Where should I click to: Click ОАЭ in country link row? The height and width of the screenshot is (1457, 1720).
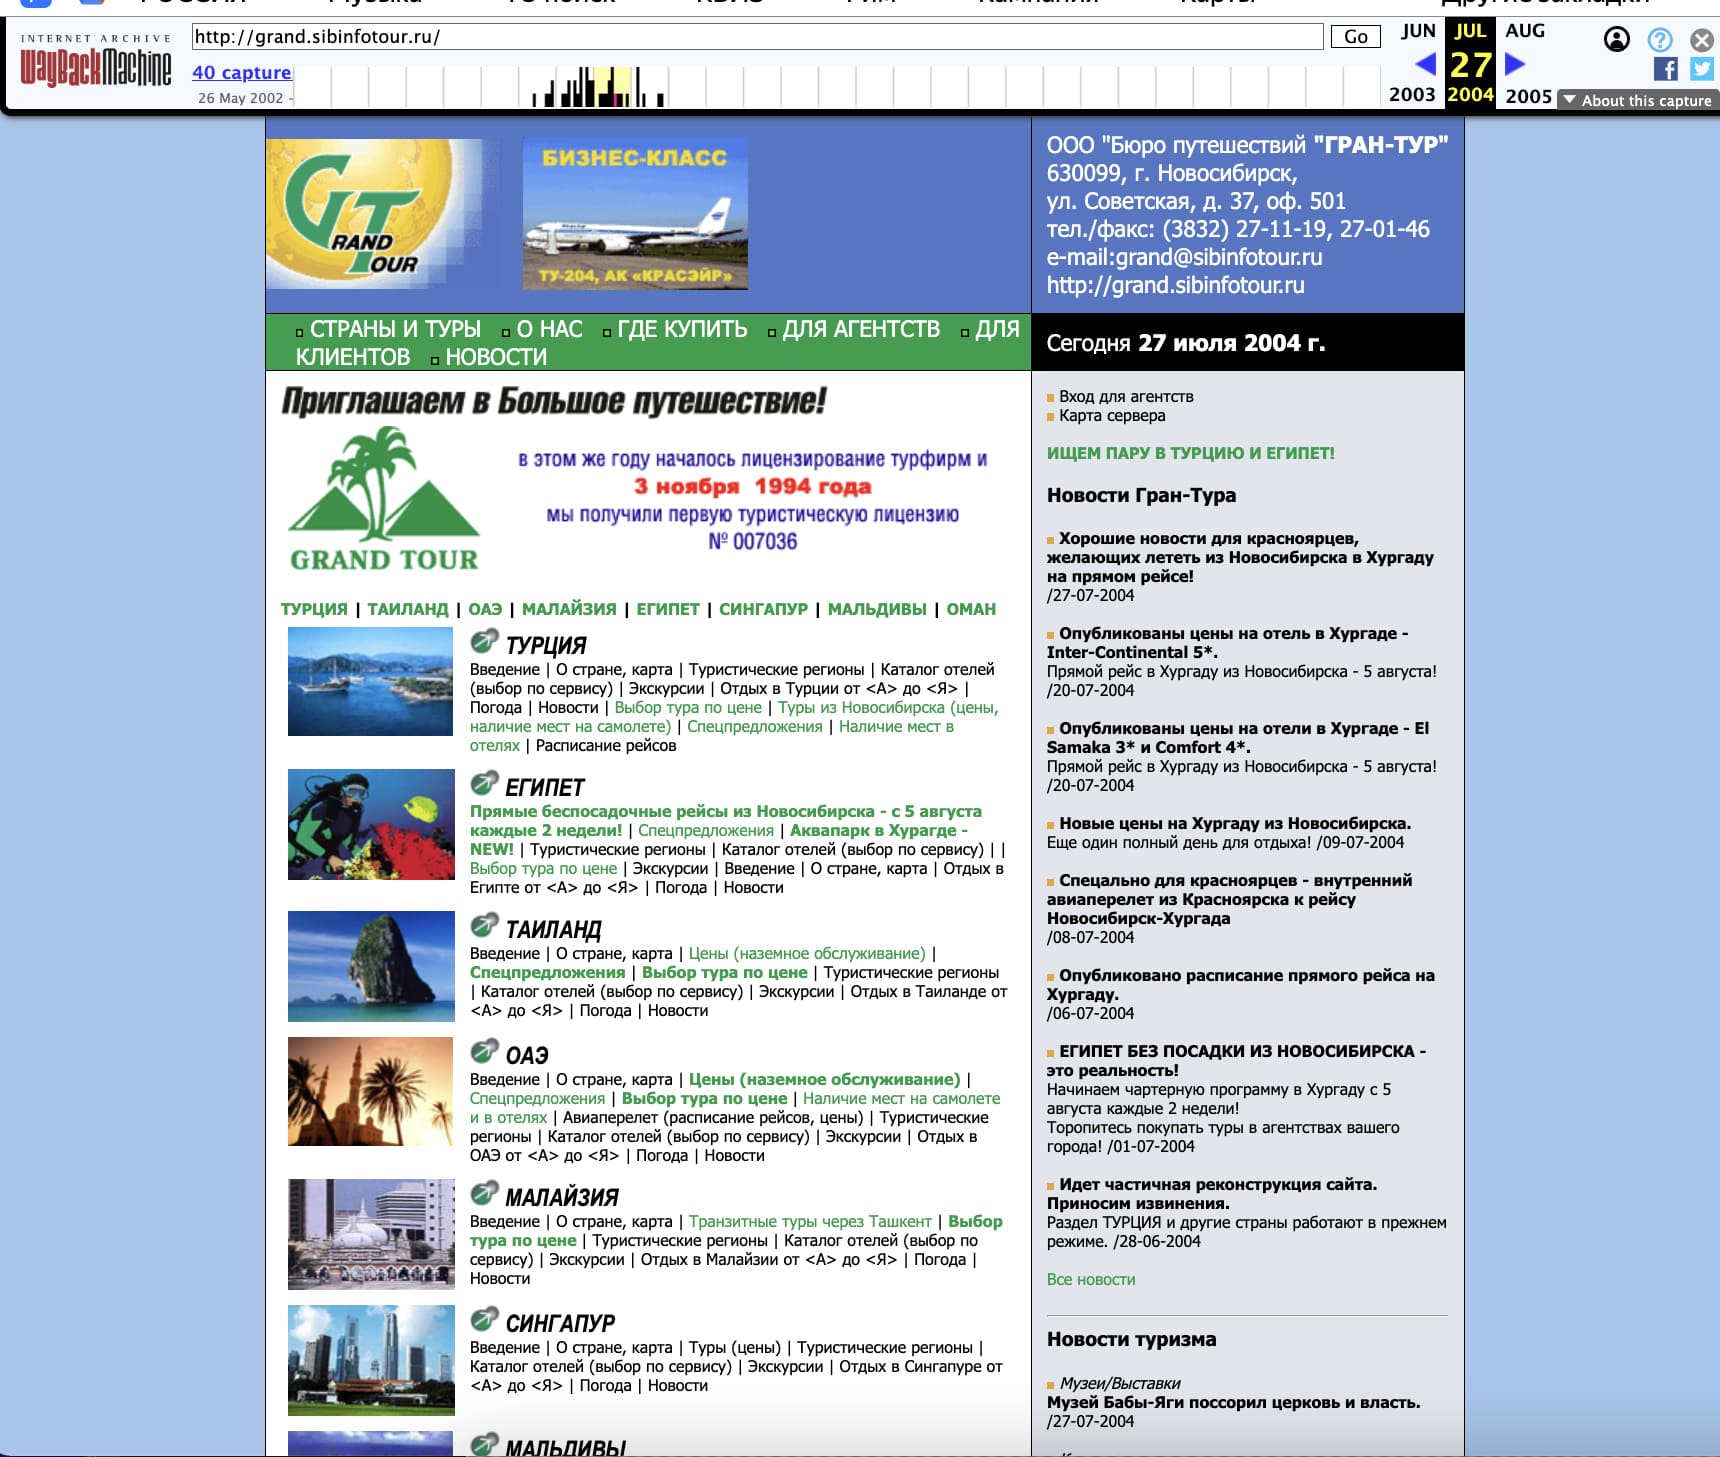[485, 609]
